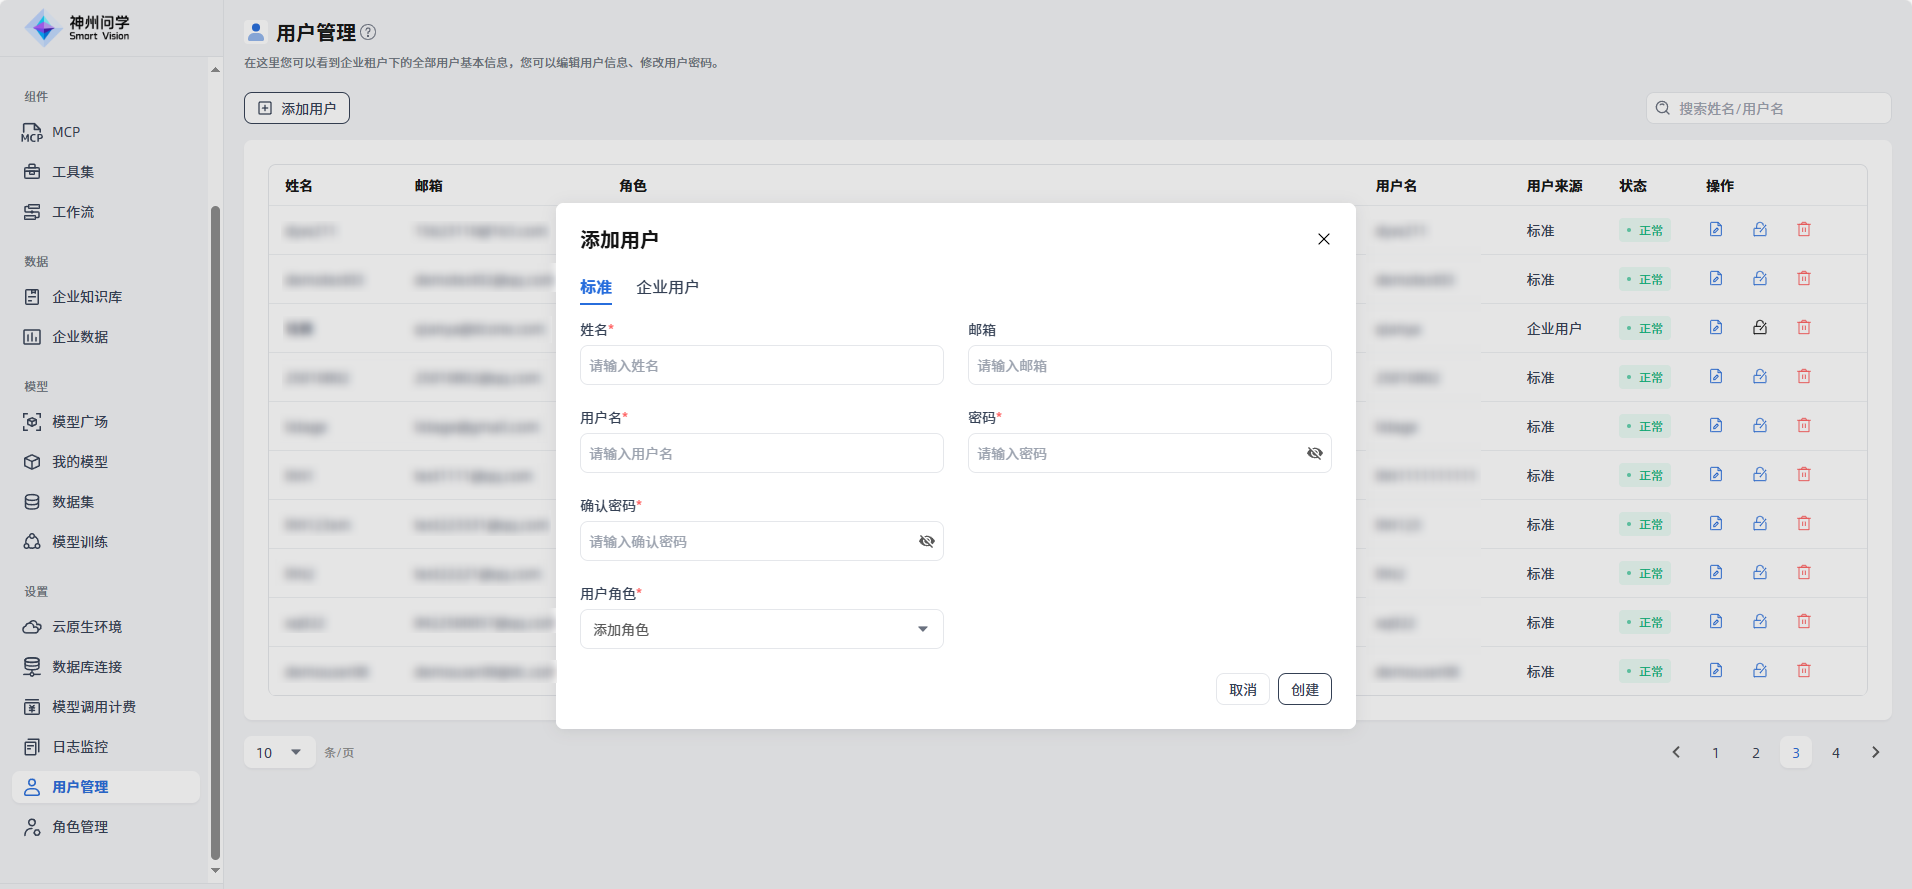Switch to the 企业用户 tab
Screen dimensions: 1912x889
pyautogui.click(x=667, y=287)
